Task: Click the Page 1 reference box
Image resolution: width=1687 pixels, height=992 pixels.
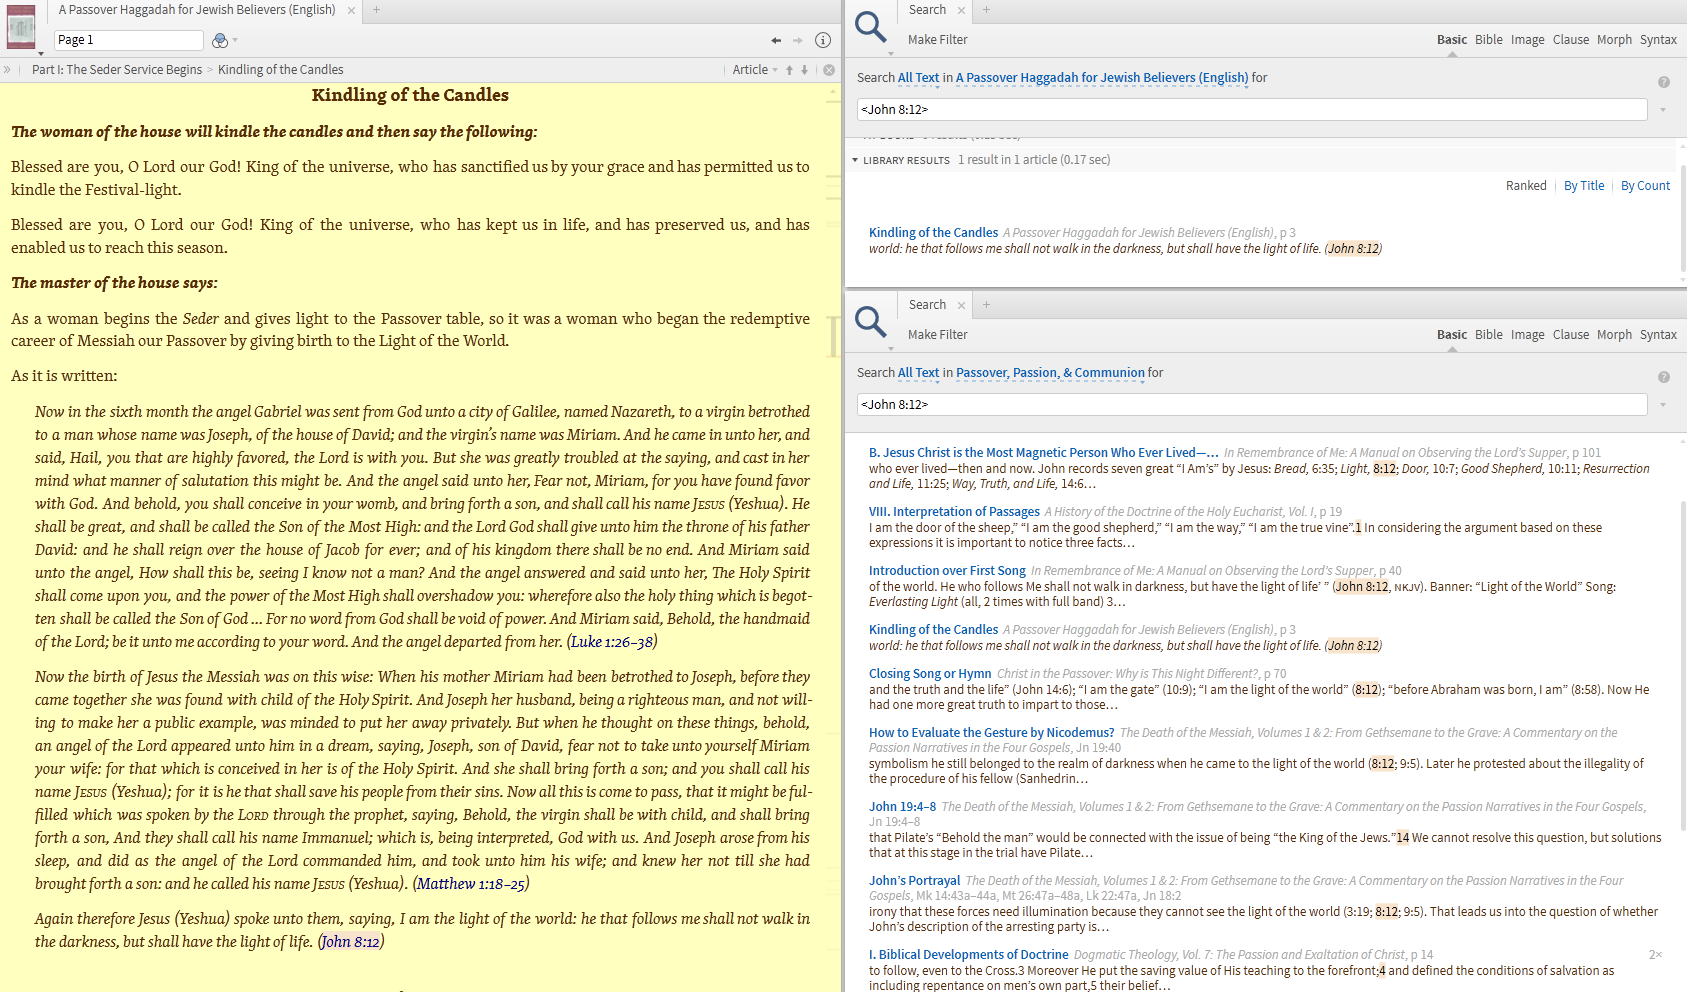Action: click(128, 40)
